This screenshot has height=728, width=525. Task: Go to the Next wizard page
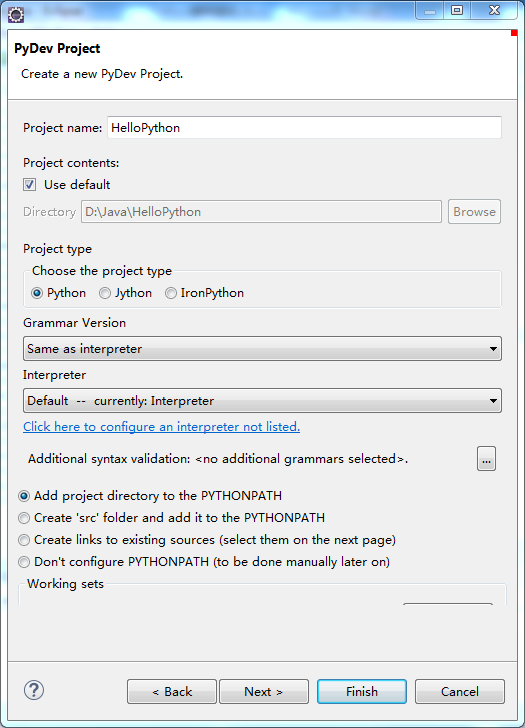pyautogui.click(x=264, y=692)
